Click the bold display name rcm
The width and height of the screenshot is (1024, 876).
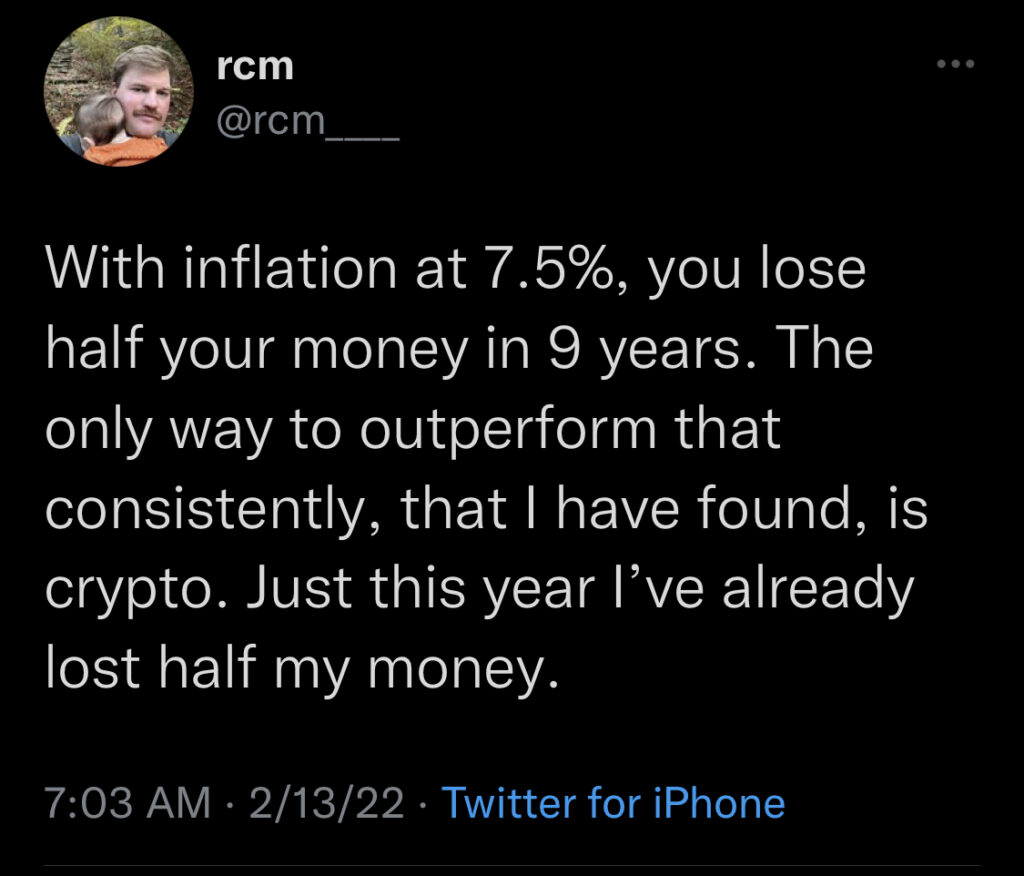click(x=255, y=66)
